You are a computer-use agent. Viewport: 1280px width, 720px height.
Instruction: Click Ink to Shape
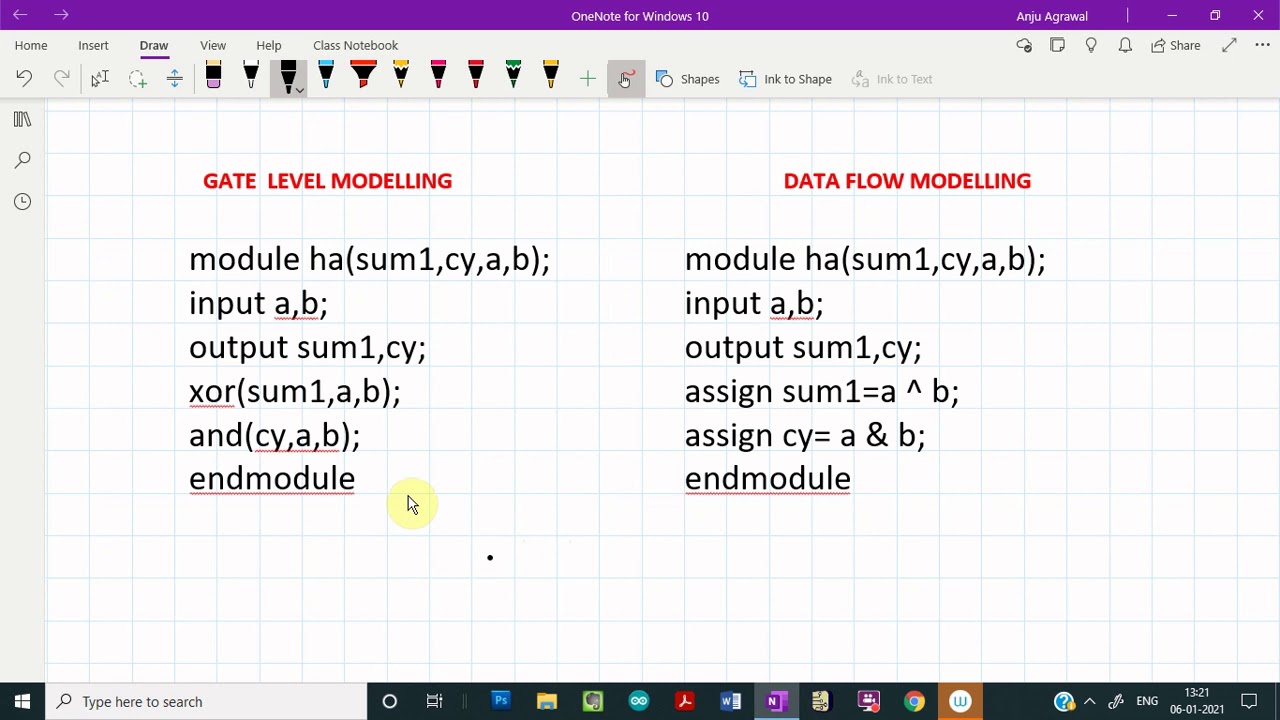[786, 79]
